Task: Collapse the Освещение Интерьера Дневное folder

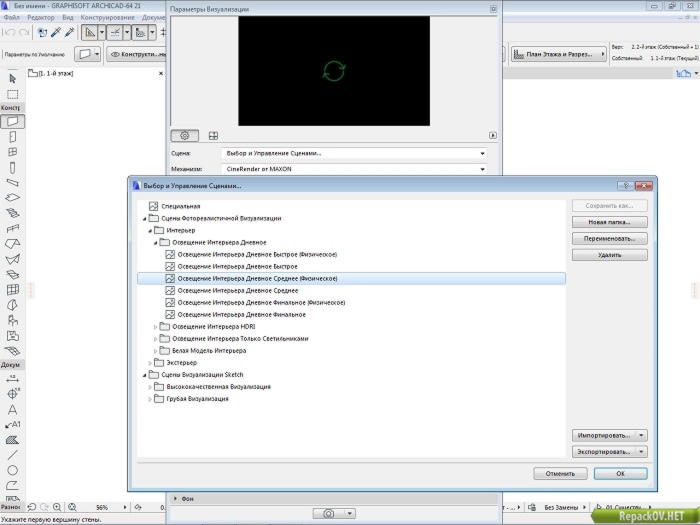Action: click(x=155, y=243)
